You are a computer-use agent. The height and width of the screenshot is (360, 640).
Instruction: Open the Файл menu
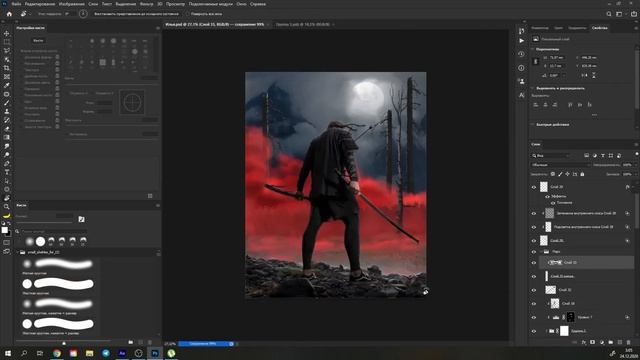[x=16, y=4]
